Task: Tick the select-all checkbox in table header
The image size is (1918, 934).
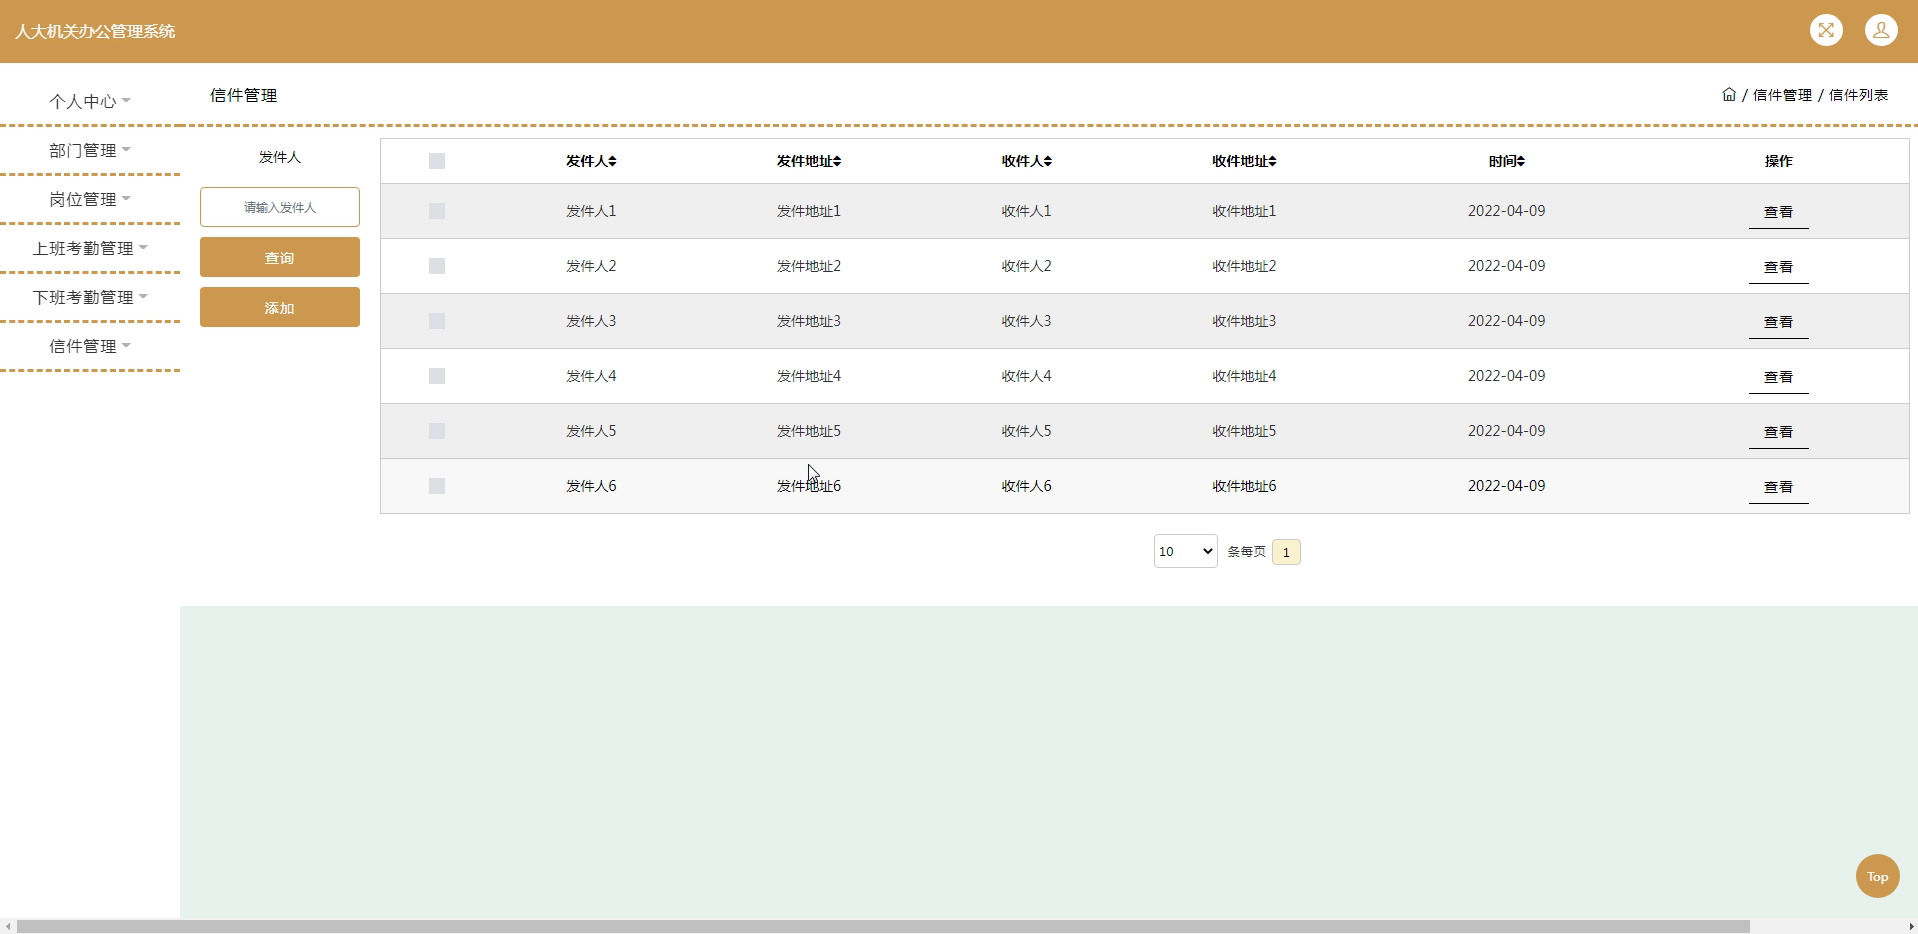Action: pos(437,161)
